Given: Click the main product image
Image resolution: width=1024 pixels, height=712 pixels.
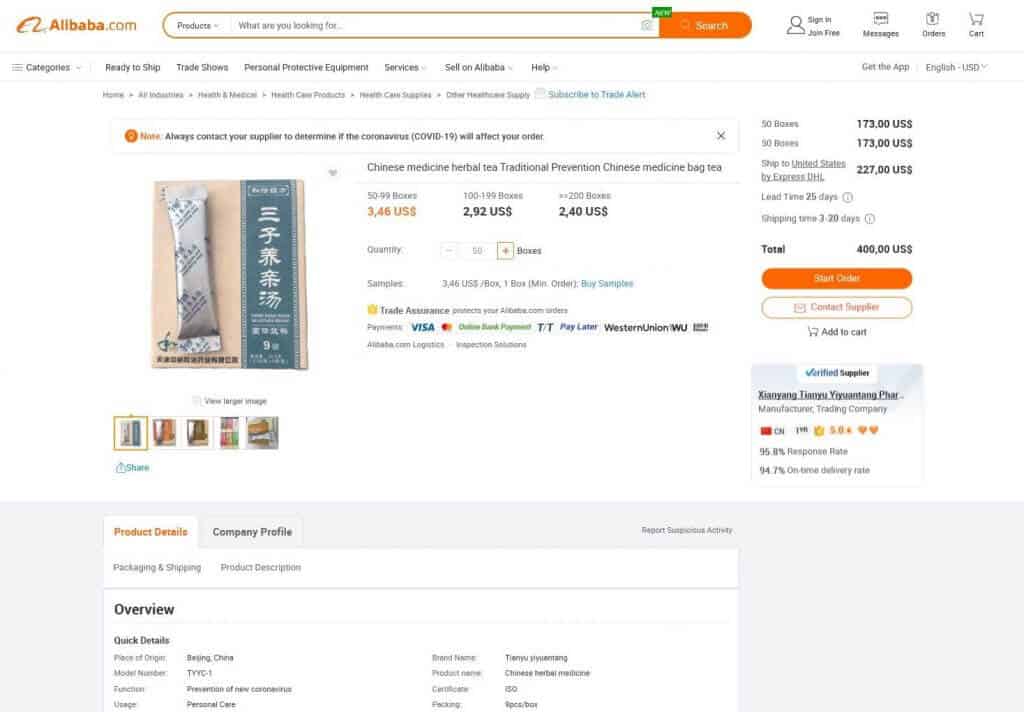Looking at the screenshot, I should pyautogui.click(x=229, y=274).
